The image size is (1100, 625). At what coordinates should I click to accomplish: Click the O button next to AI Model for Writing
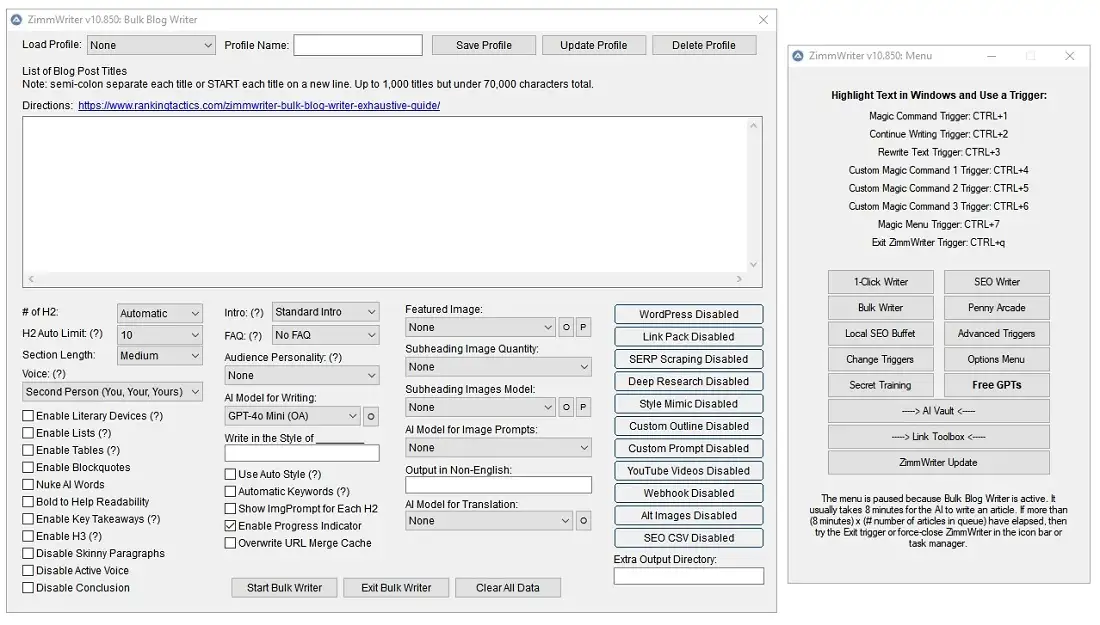[x=371, y=416]
